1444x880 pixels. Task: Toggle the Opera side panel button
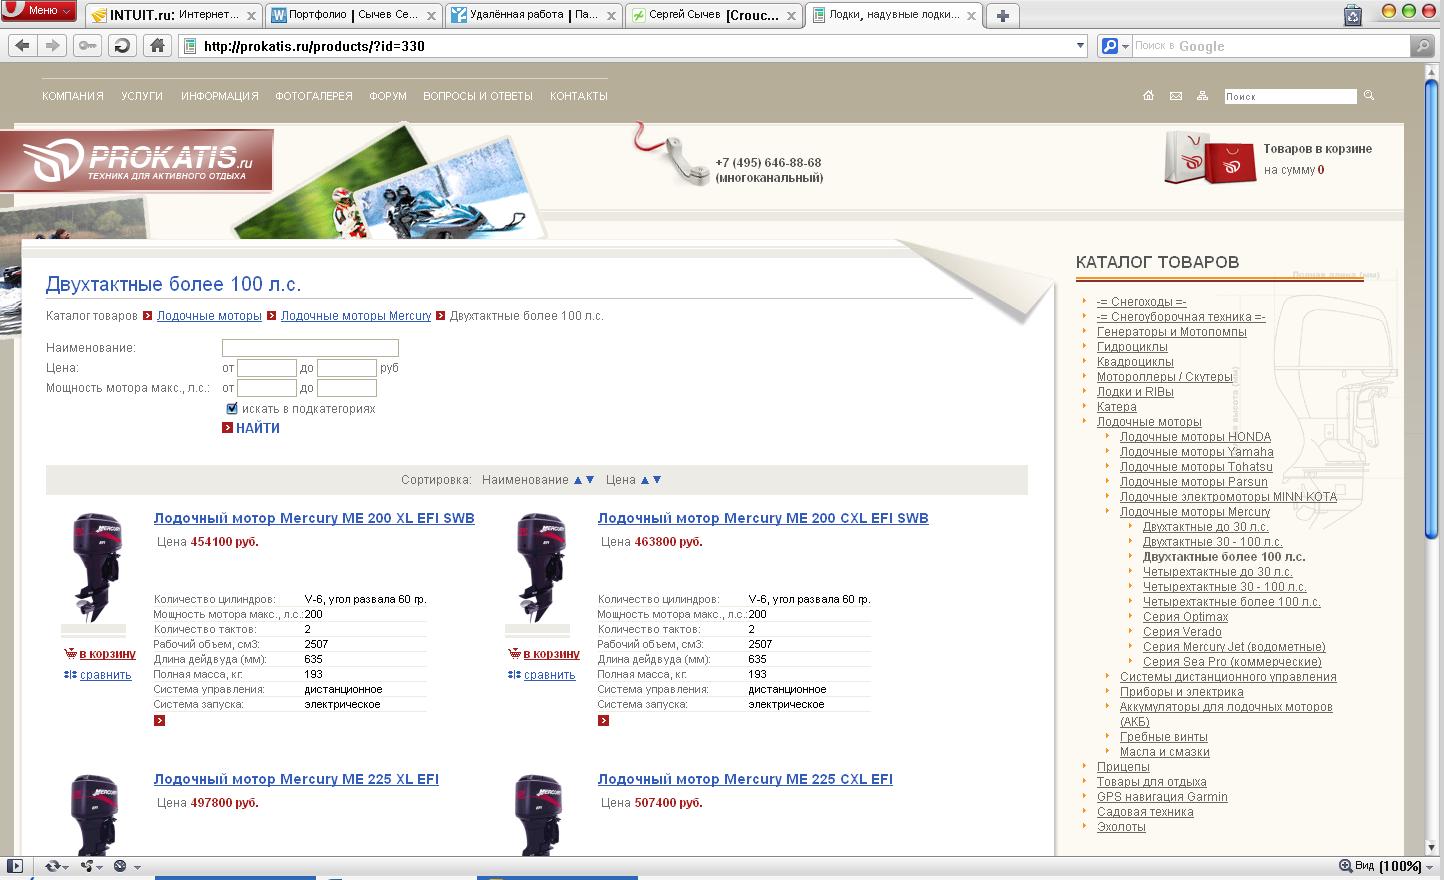point(15,866)
